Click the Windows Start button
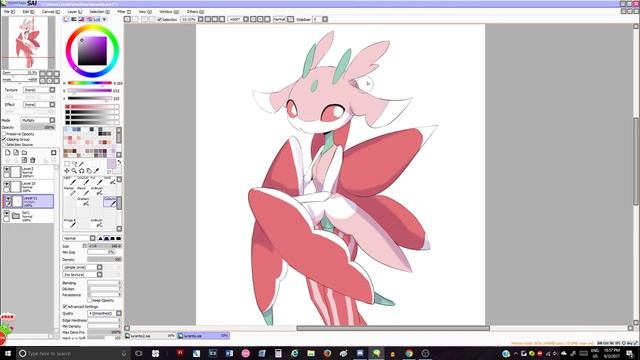Image resolution: width=640 pixels, height=360 pixels. pyautogui.click(x=7, y=353)
